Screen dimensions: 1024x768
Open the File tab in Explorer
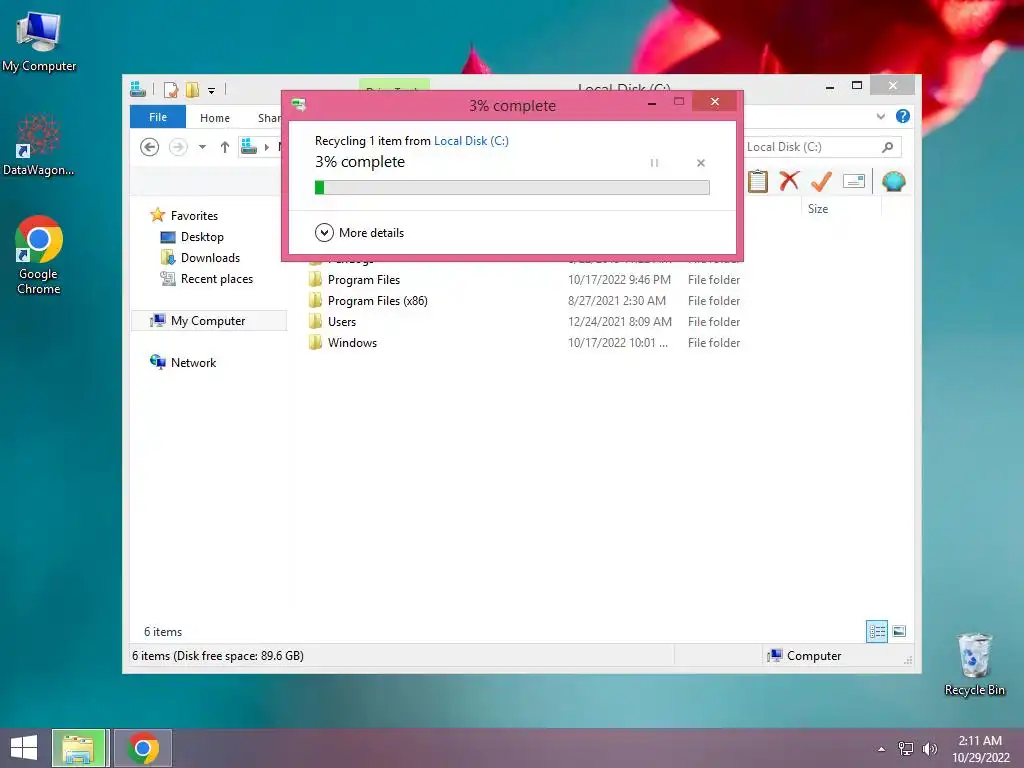point(157,117)
